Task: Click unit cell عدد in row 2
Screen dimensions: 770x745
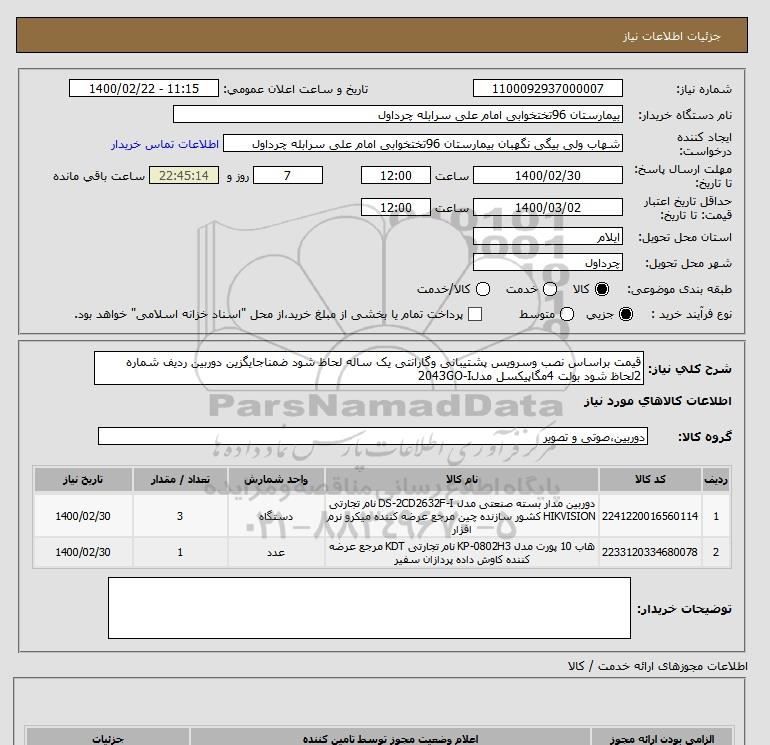Action: [x=276, y=552]
